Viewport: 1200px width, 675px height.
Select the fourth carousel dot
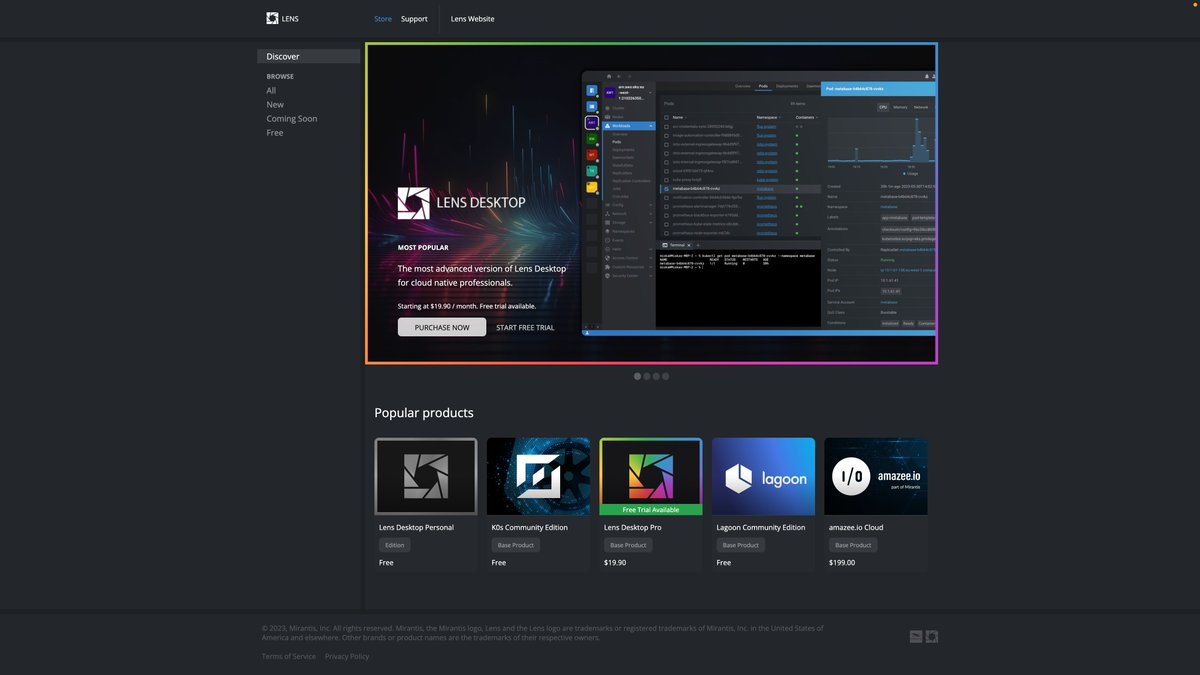pyautogui.click(x=666, y=376)
